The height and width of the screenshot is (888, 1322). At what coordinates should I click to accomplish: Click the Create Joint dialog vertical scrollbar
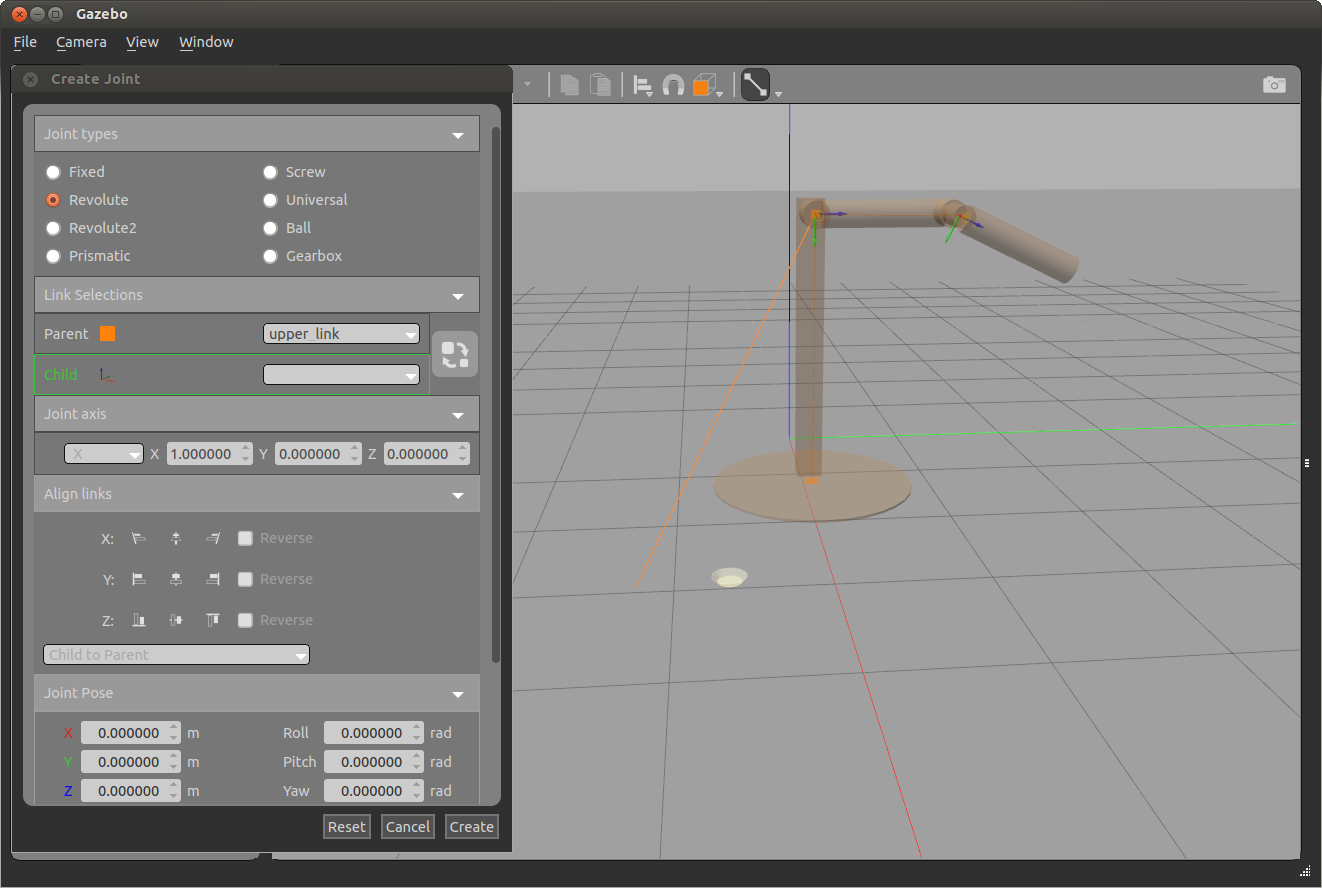coord(496,394)
